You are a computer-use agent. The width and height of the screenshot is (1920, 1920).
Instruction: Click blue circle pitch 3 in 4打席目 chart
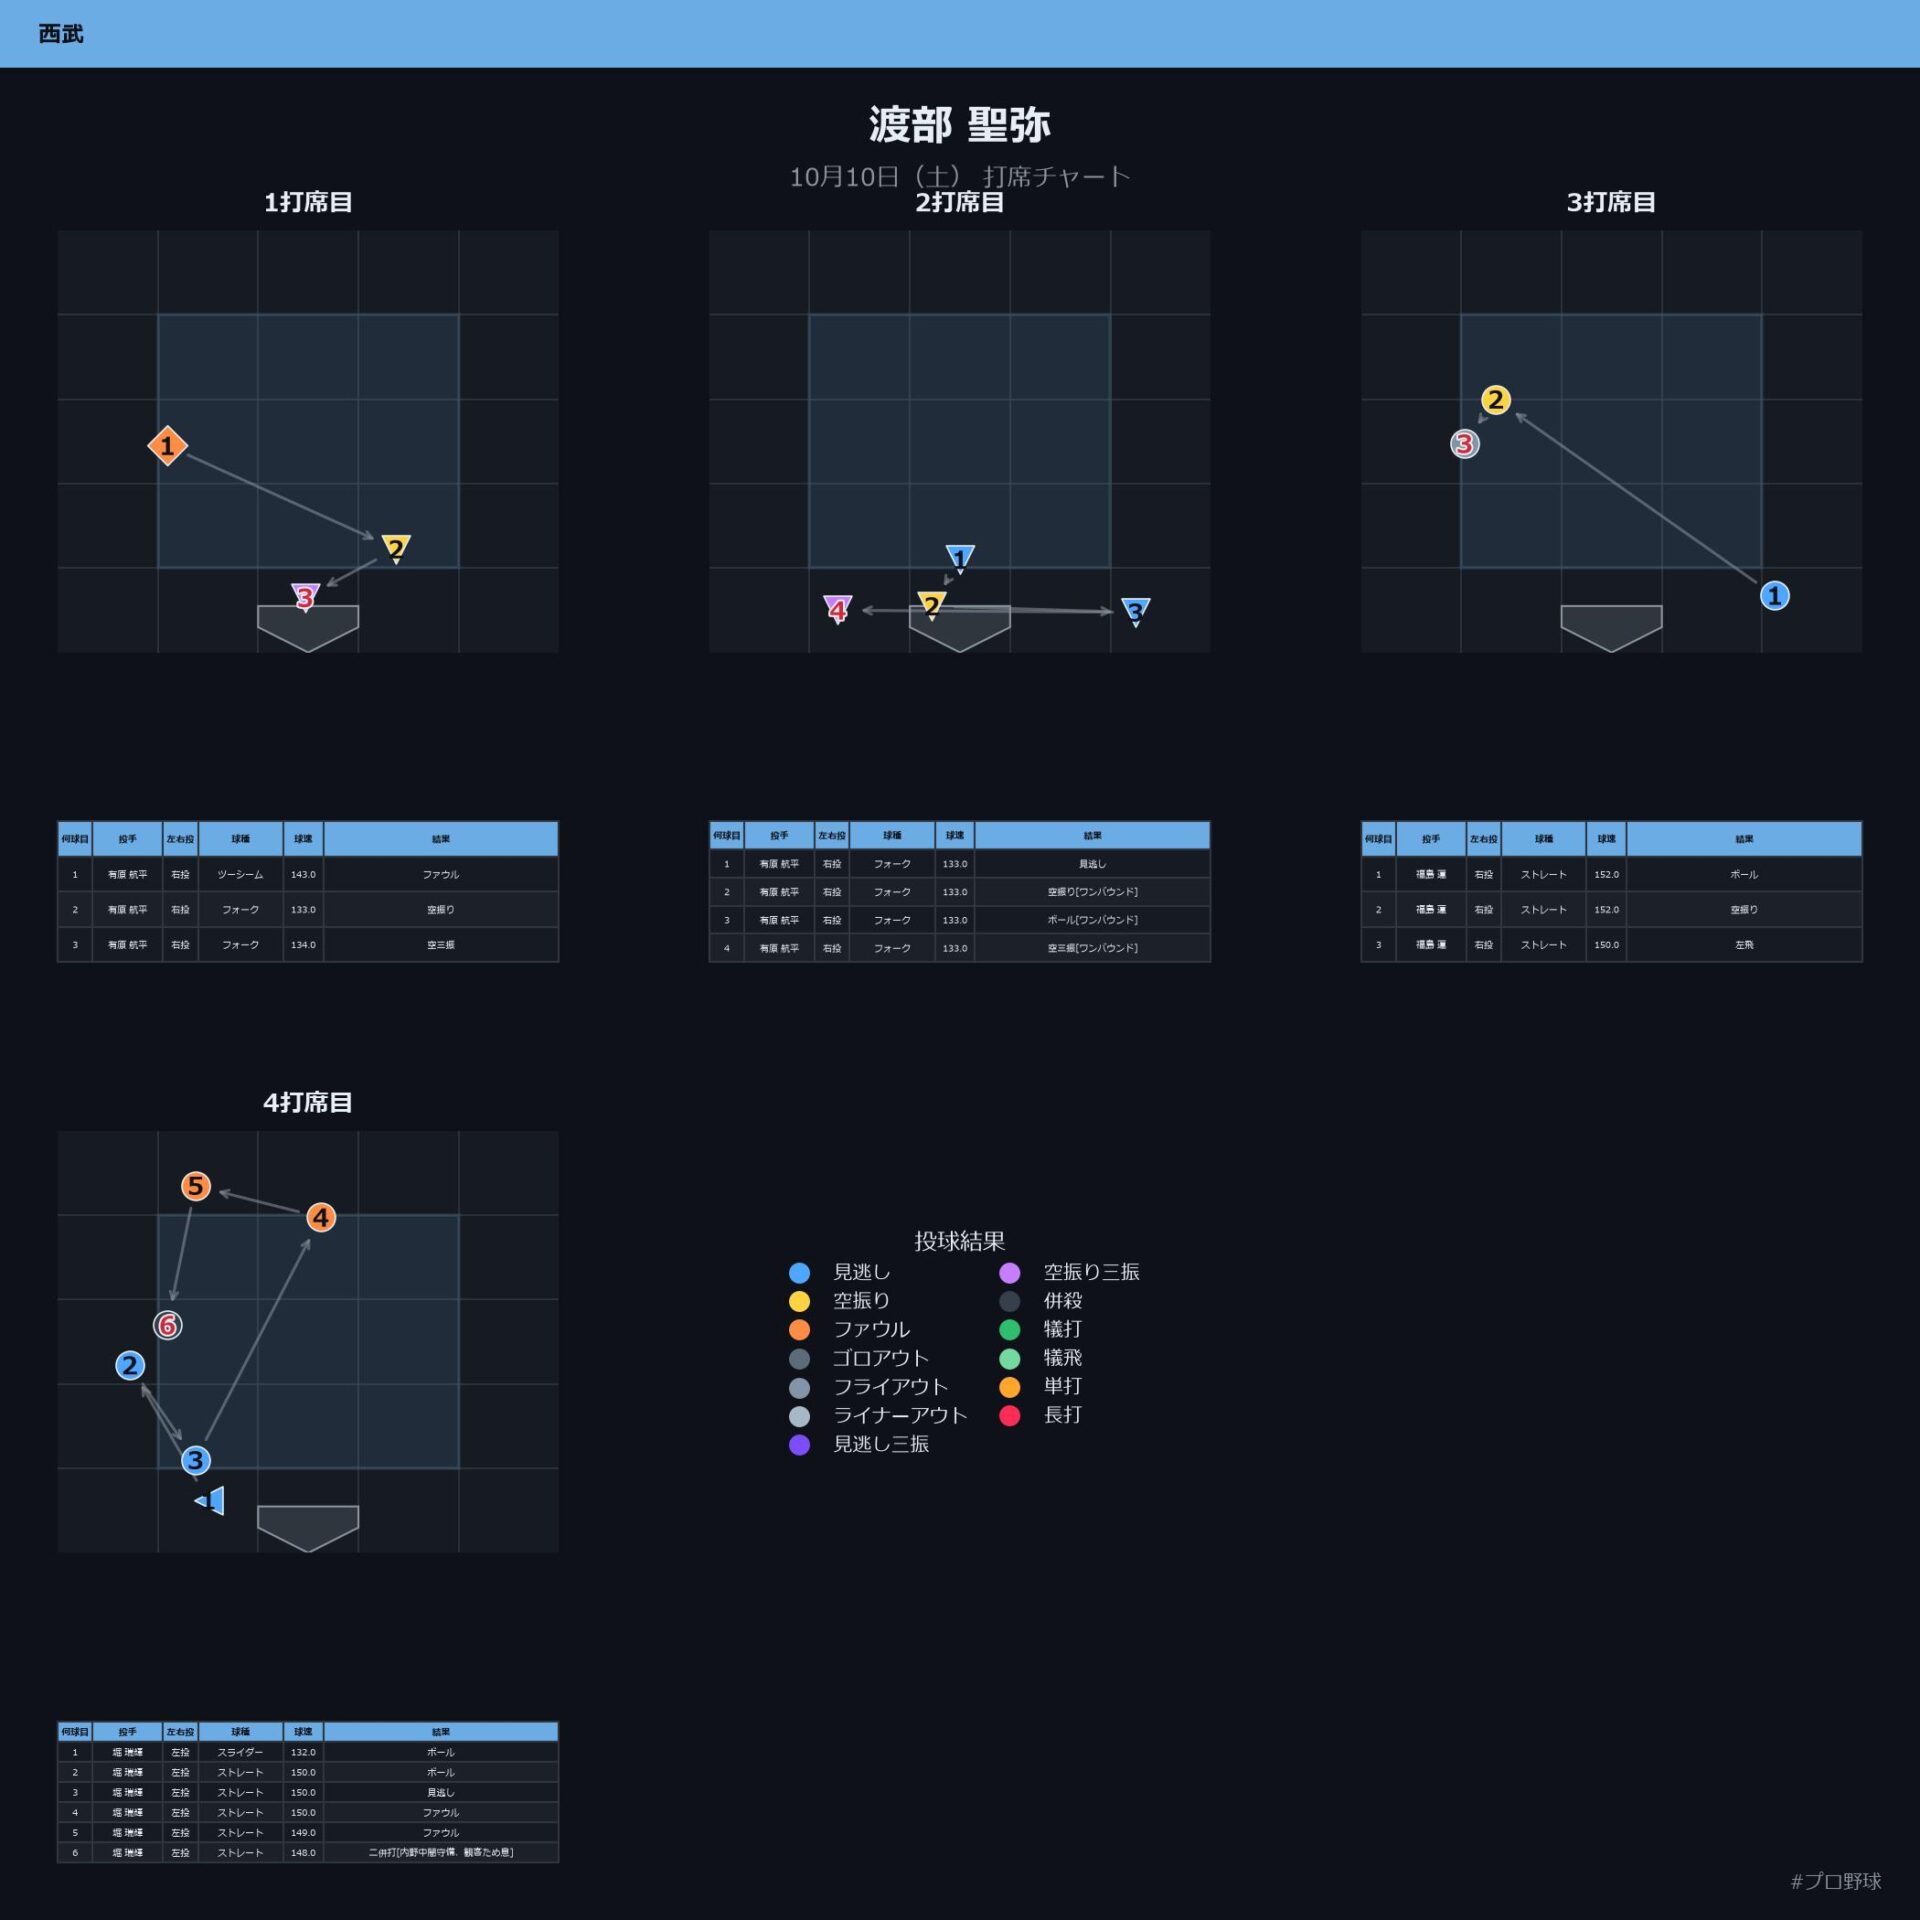click(x=196, y=1460)
